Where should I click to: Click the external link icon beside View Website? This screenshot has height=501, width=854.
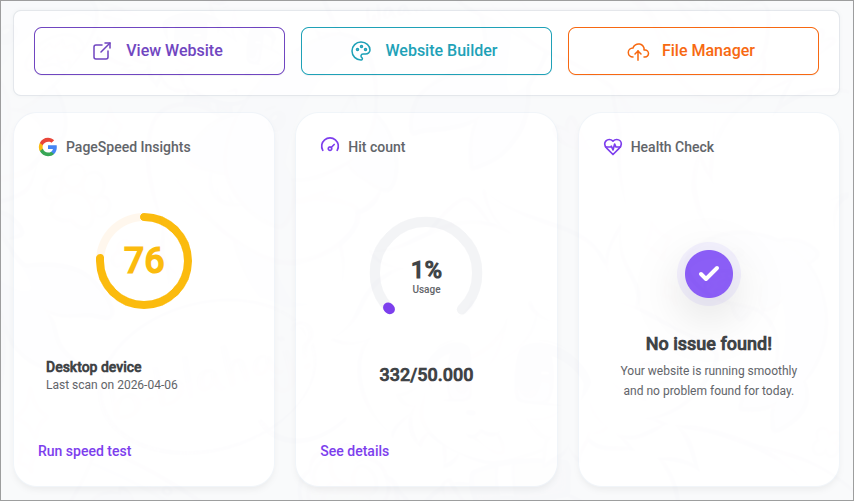(x=102, y=51)
